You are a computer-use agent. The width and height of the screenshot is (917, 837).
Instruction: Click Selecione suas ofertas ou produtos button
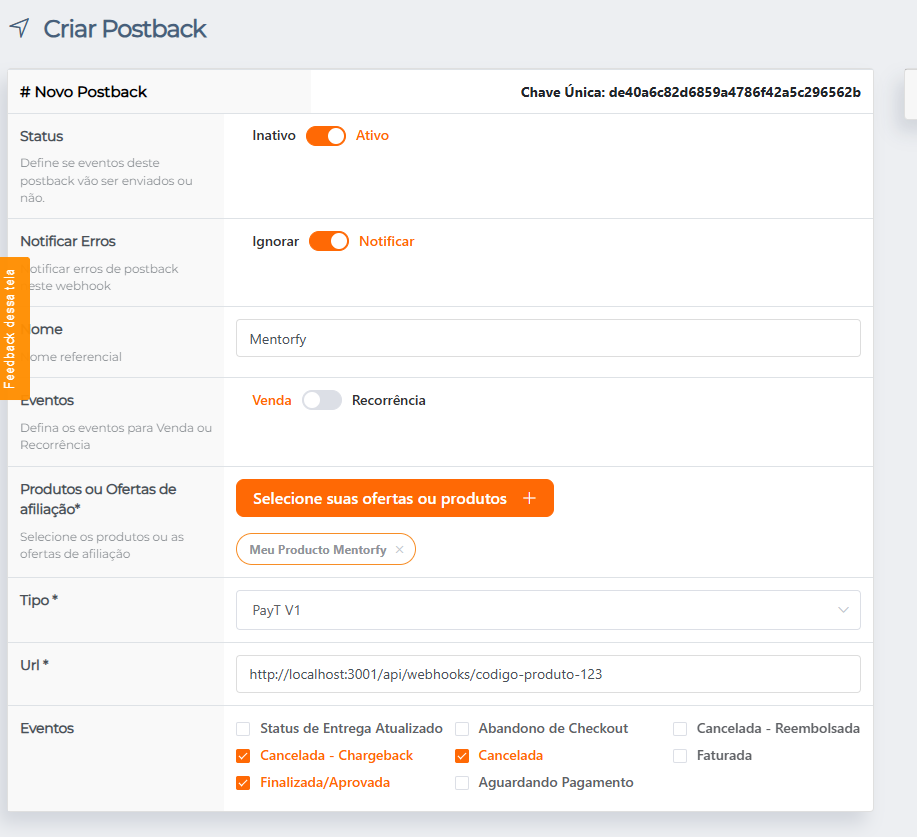point(395,498)
